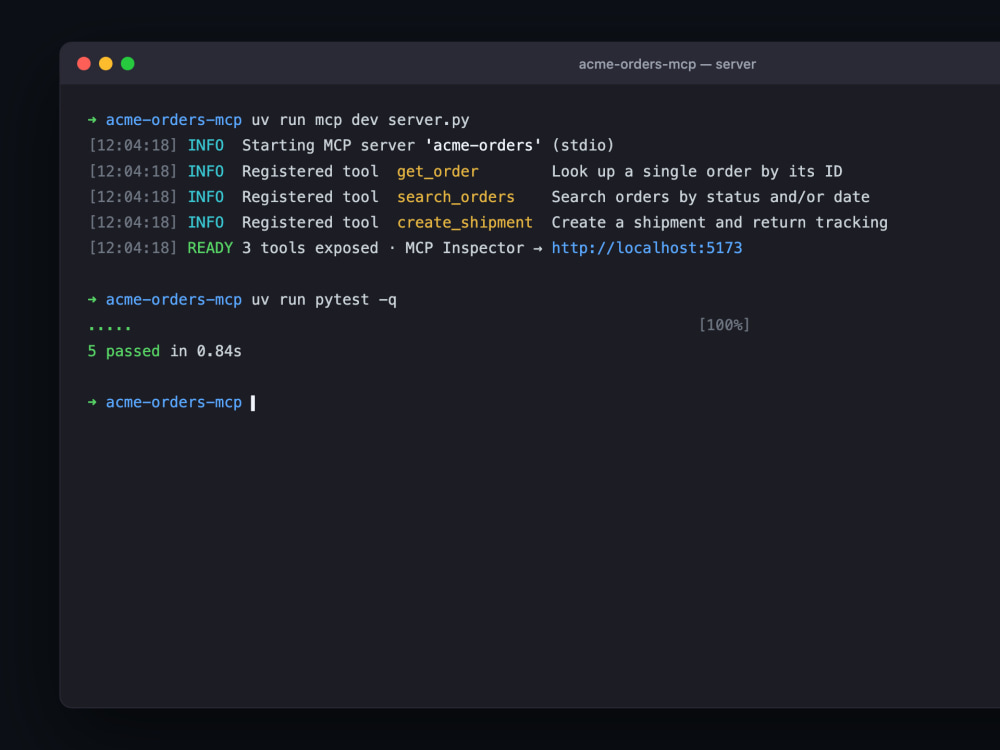This screenshot has width=1000, height=750.
Task: Click the [100%] progress indicator
Action: (x=724, y=325)
